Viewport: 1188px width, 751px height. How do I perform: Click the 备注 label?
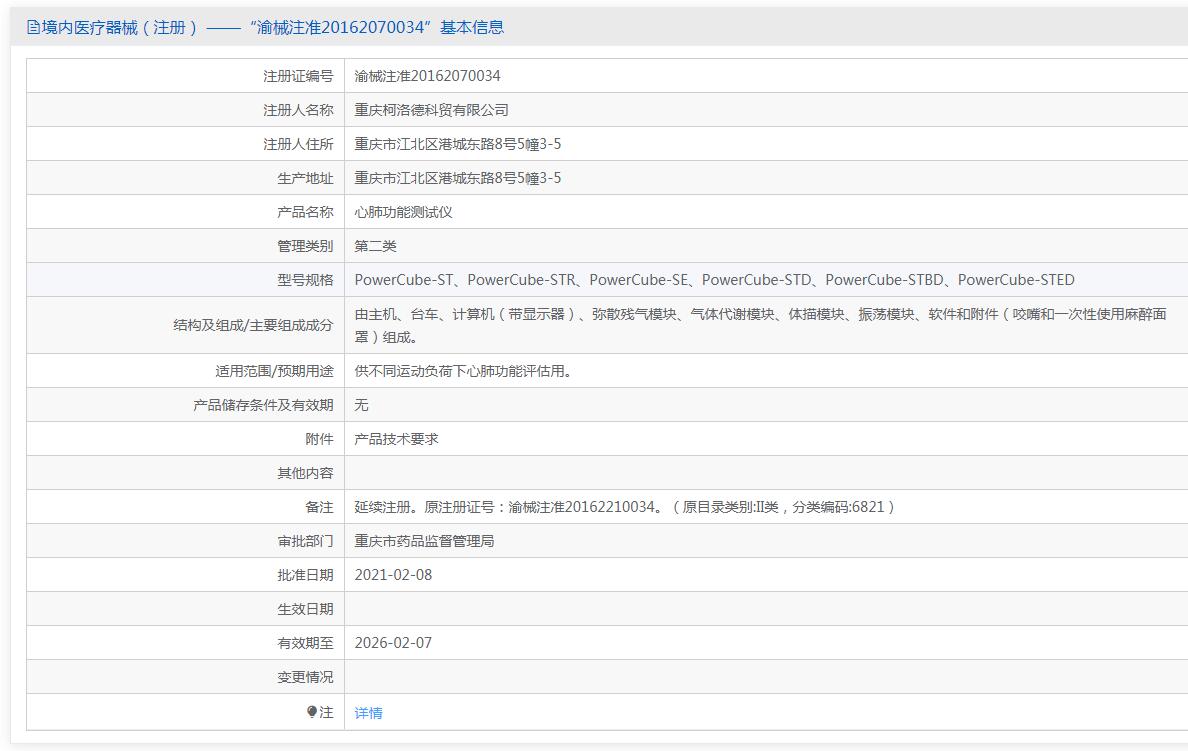[x=319, y=507]
